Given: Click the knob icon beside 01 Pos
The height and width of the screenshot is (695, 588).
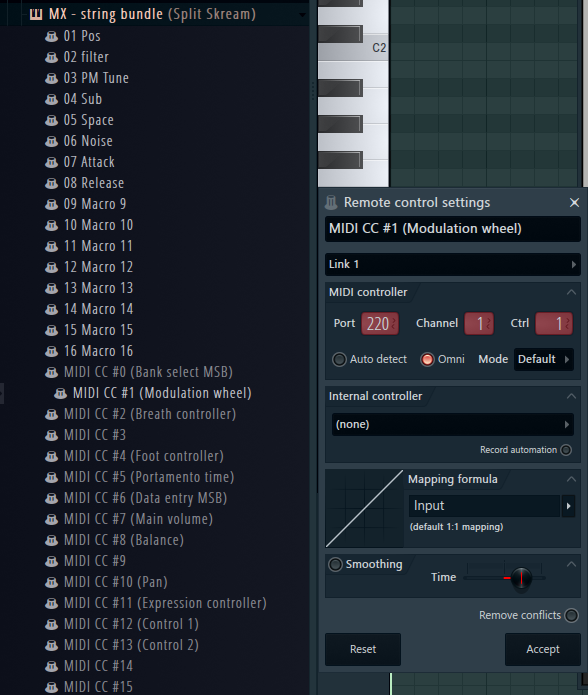Looking at the screenshot, I should click(x=51, y=36).
